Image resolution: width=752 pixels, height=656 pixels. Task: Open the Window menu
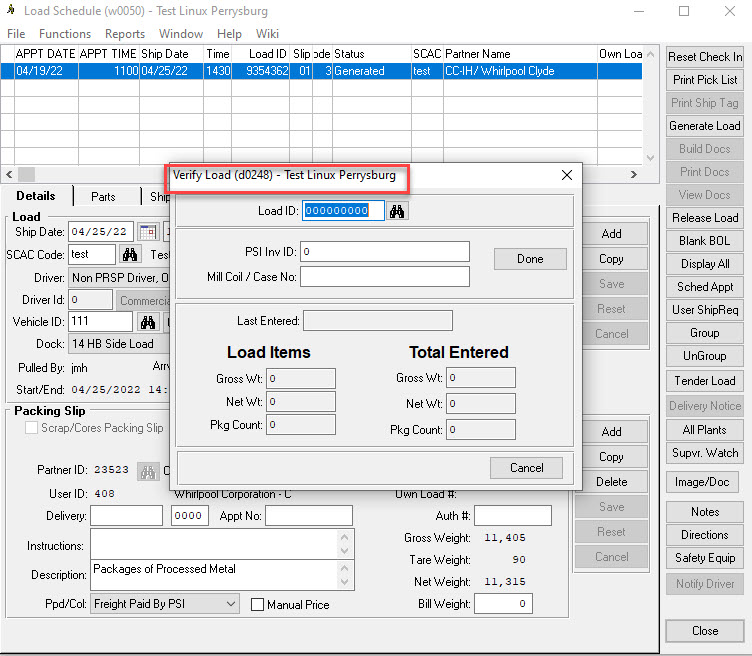(181, 34)
